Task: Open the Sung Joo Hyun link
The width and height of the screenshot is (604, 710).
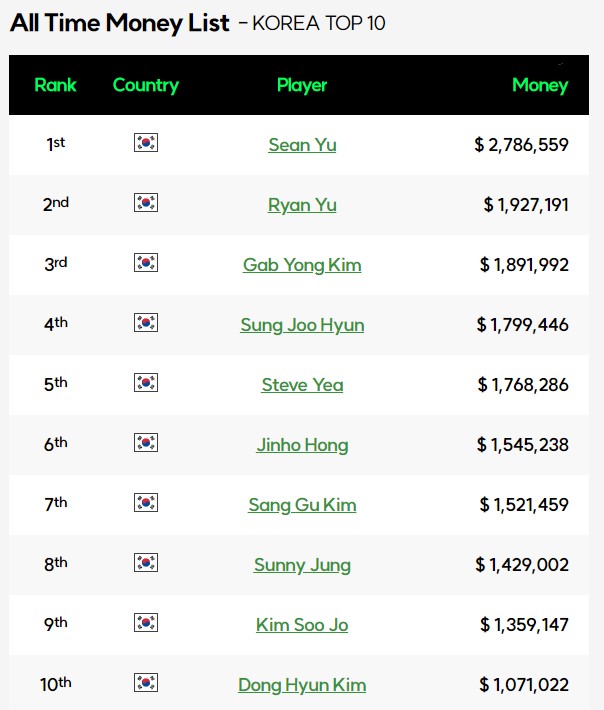Action: click(x=302, y=325)
